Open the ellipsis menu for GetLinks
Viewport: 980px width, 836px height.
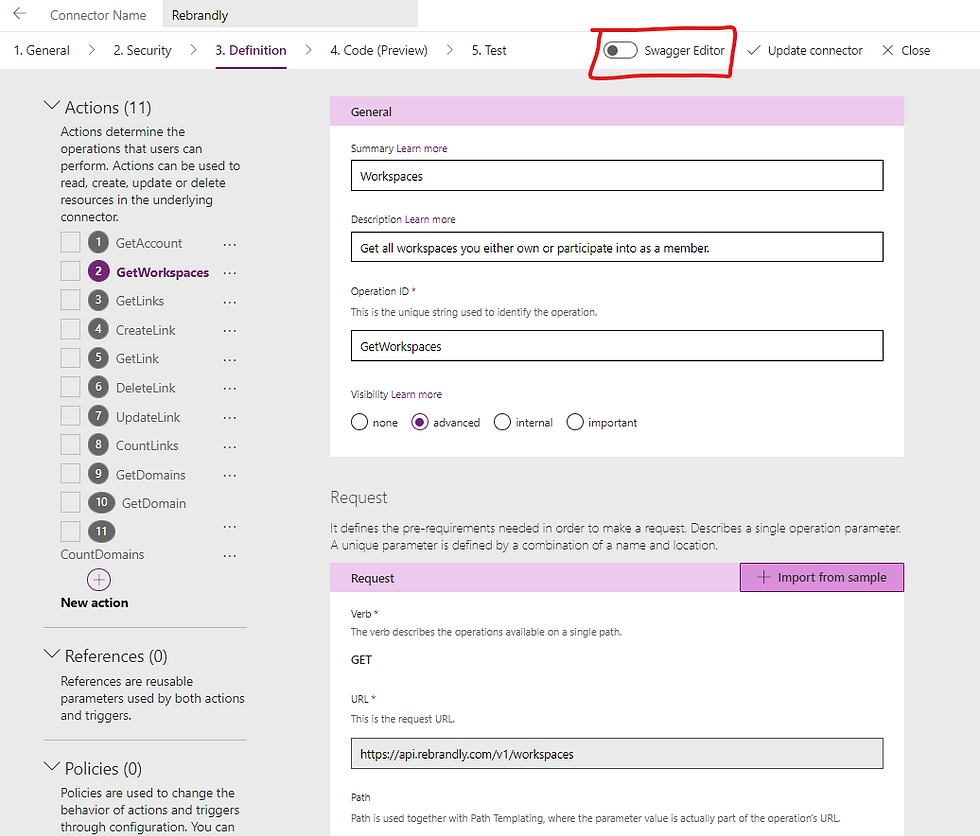[230, 302]
